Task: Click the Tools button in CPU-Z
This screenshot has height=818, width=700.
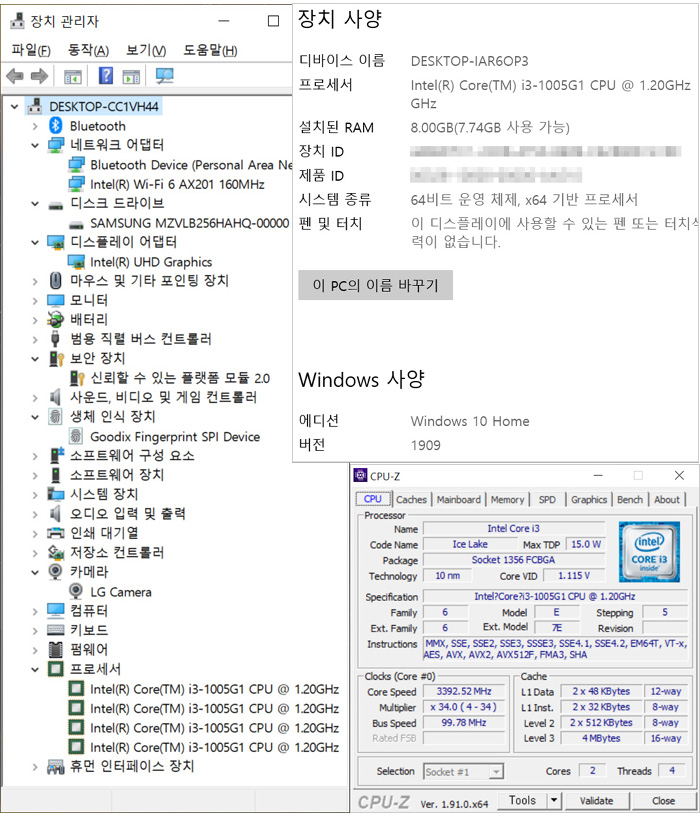Action: tap(522, 800)
